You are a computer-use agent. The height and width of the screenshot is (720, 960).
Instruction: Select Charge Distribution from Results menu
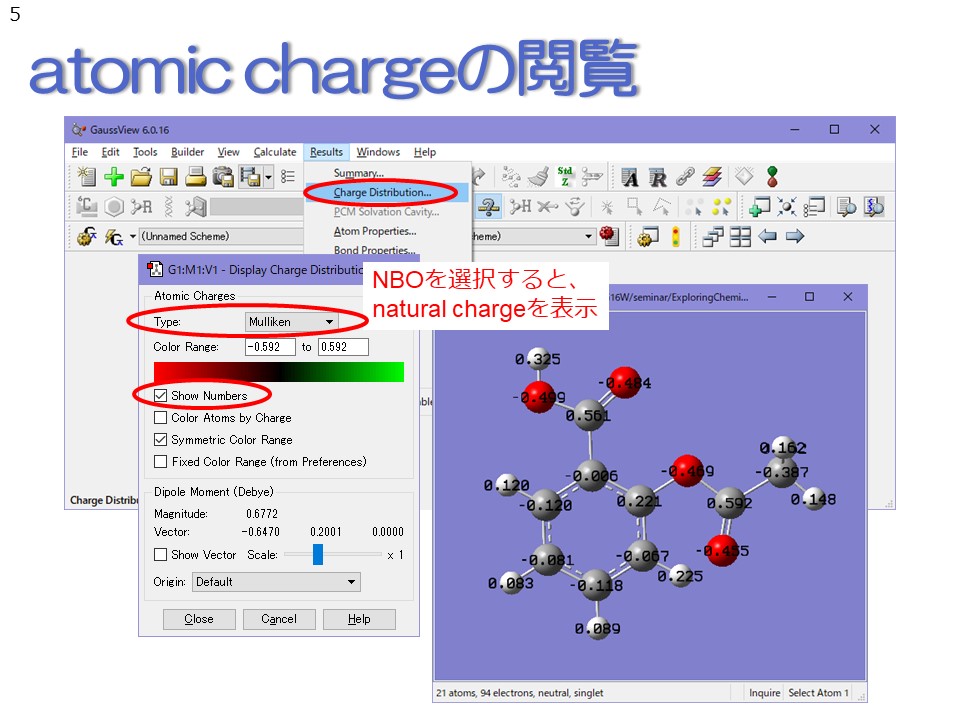pyautogui.click(x=383, y=192)
